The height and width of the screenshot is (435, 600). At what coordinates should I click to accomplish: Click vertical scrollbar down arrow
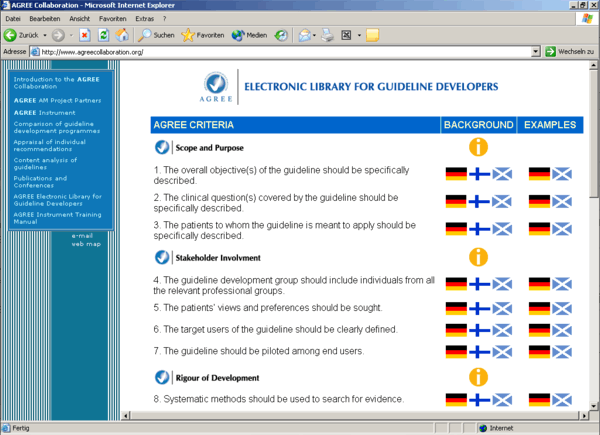tap(593, 406)
